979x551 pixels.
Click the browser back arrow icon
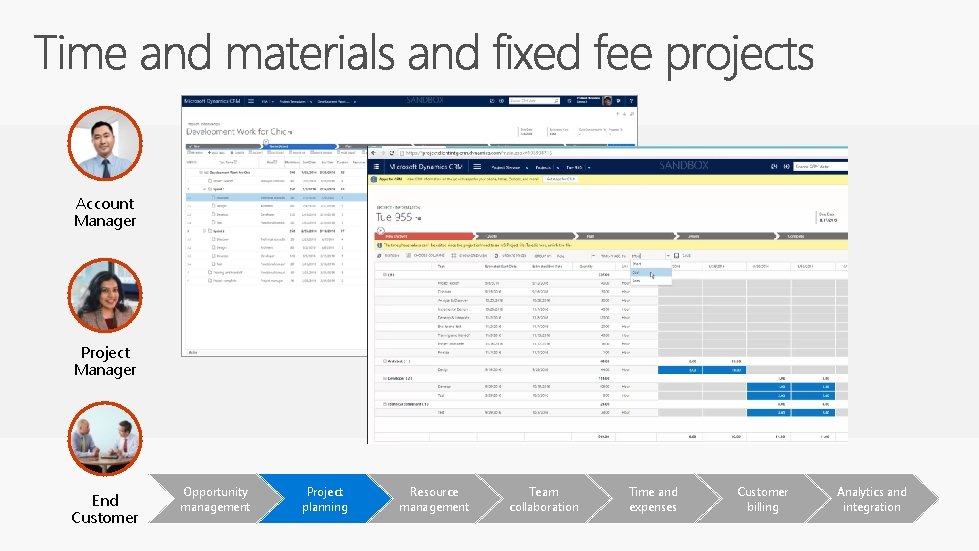click(373, 153)
